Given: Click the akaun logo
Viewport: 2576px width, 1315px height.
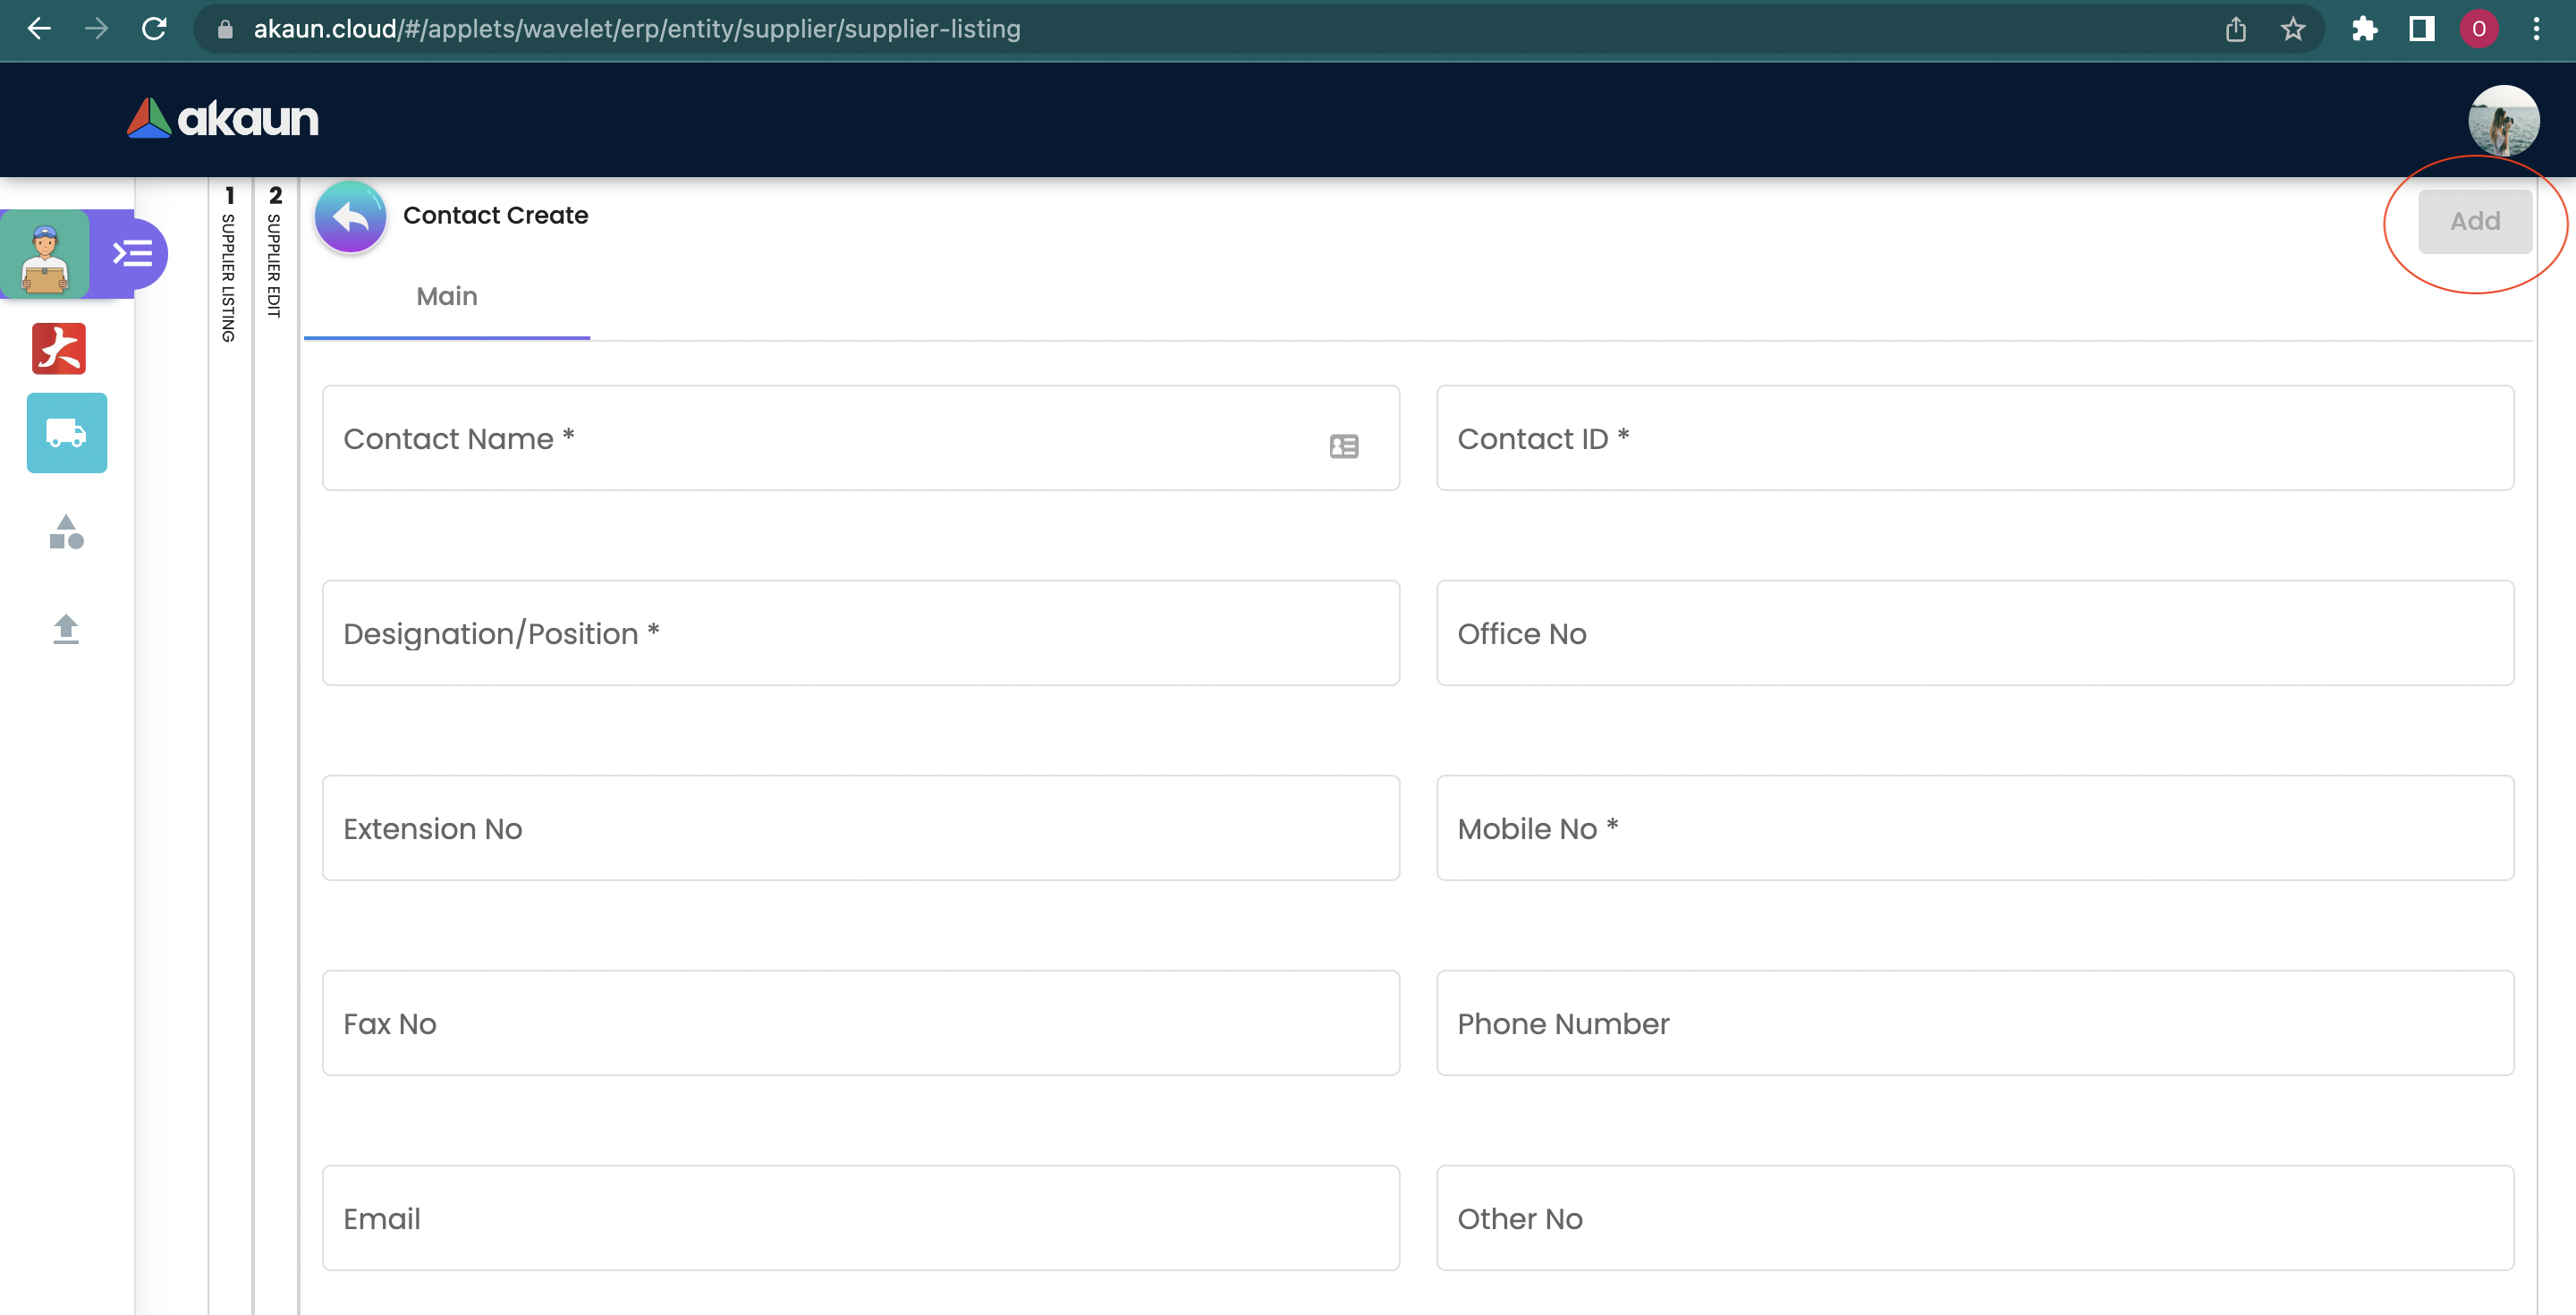Looking at the screenshot, I should (223, 119).
